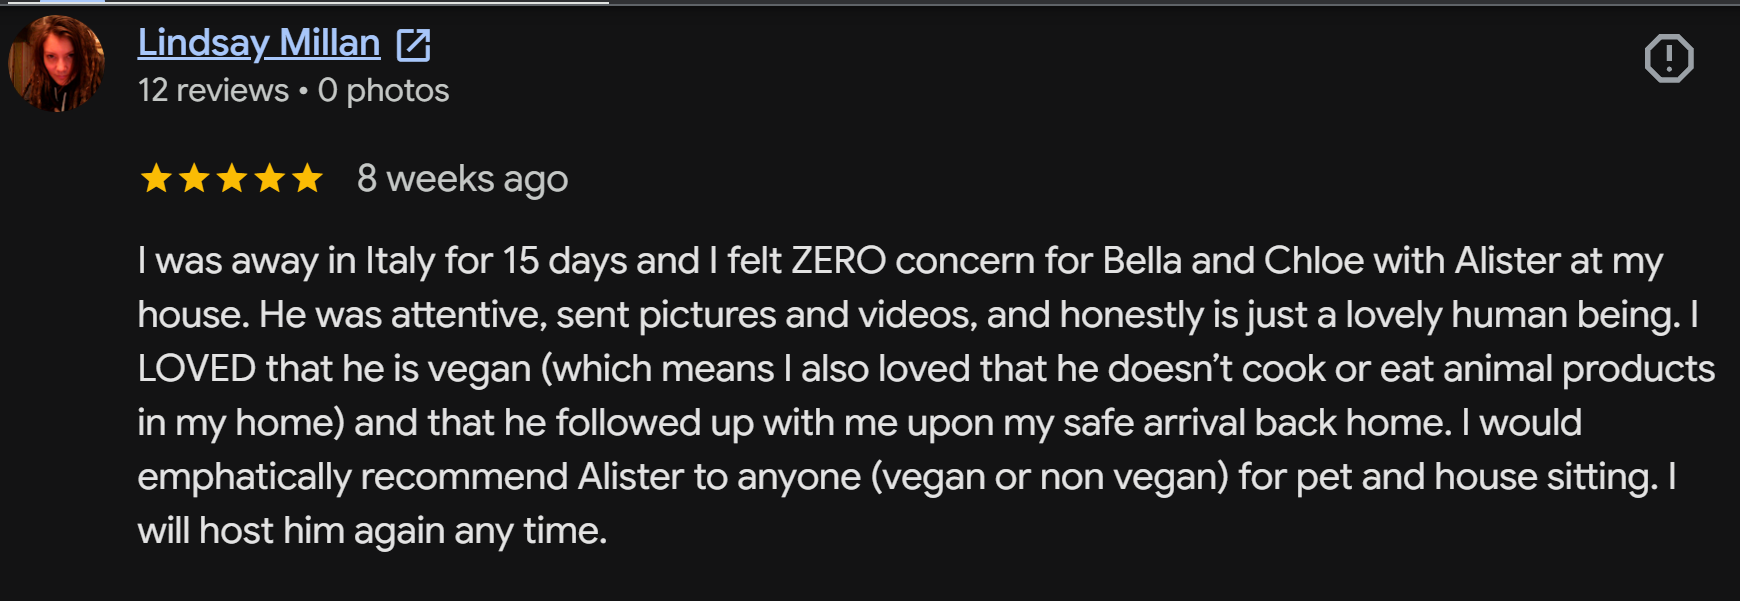Click the "8 weeks ago" timestamp
This screenshot has width=1740, height=601.
[x=462, y=180]
